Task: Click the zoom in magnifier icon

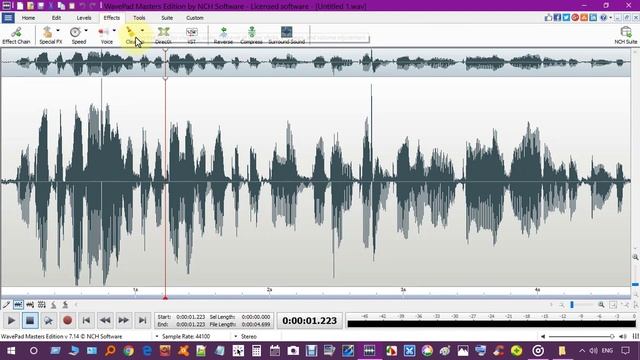Action: (601, 304)
